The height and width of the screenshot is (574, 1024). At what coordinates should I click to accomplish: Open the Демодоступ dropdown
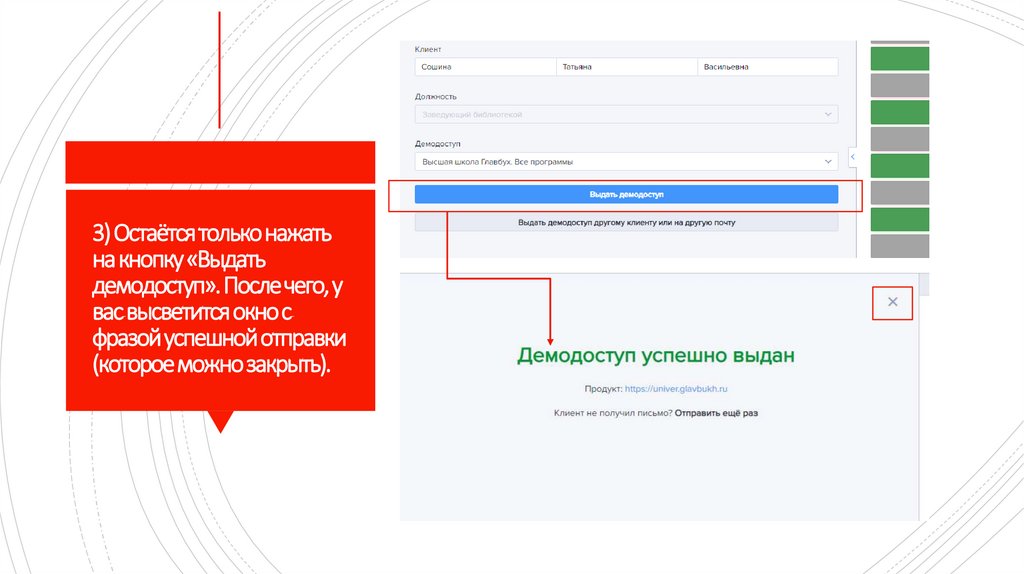(626, 162)
